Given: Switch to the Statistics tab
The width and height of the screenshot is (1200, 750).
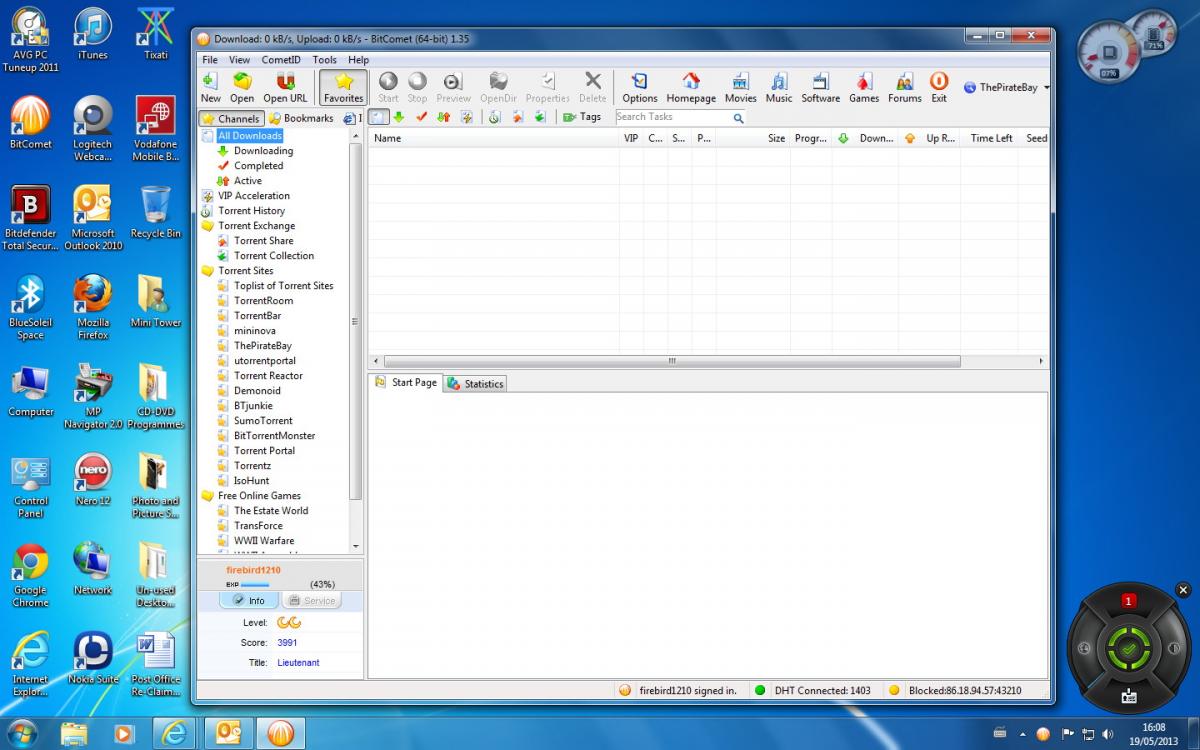Looking at the screenshot, I should (476, 384).
